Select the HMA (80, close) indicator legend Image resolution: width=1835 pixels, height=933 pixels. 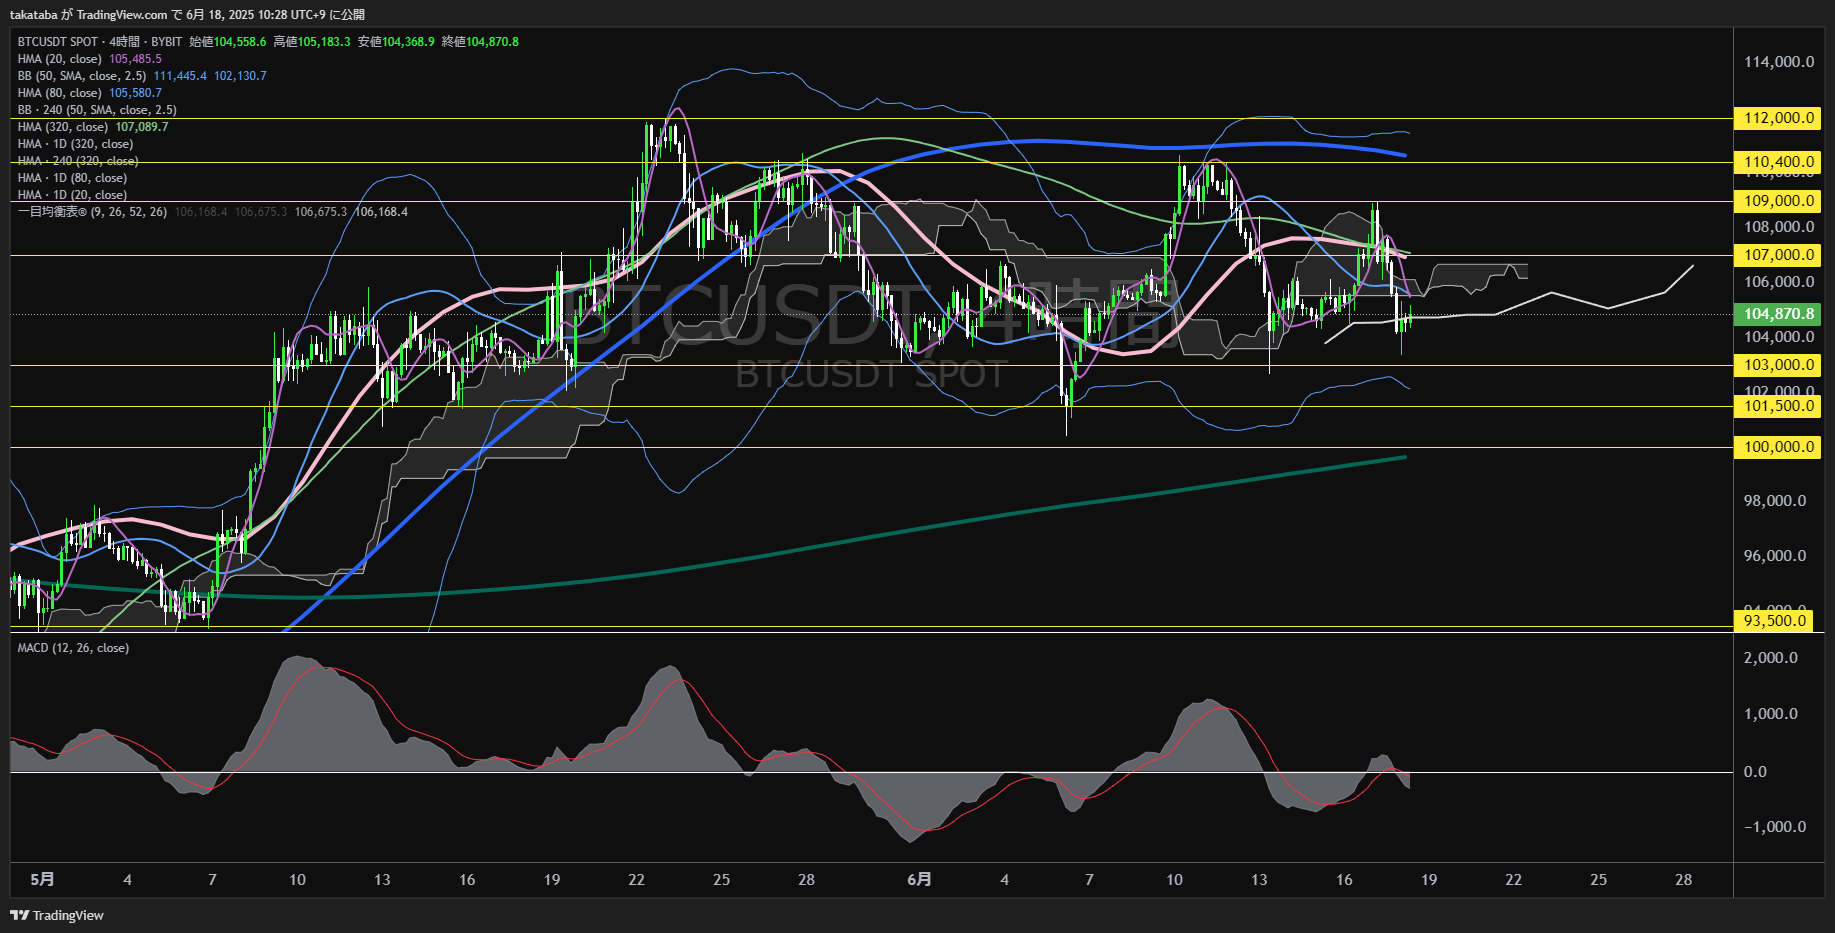[x=89, y=93]
